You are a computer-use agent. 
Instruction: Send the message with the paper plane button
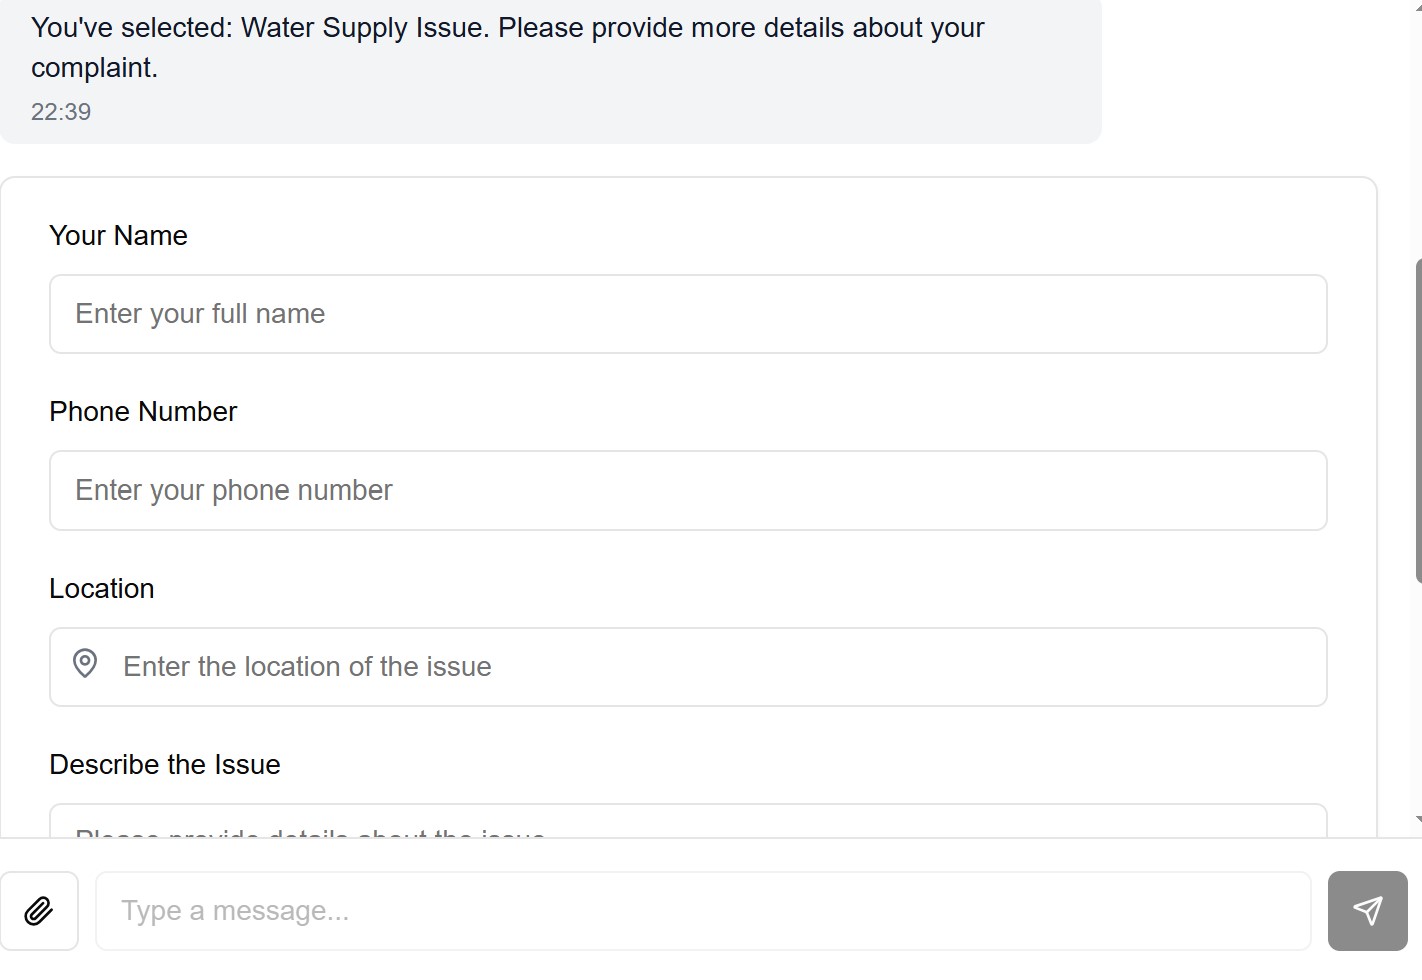pos(1367,911)
